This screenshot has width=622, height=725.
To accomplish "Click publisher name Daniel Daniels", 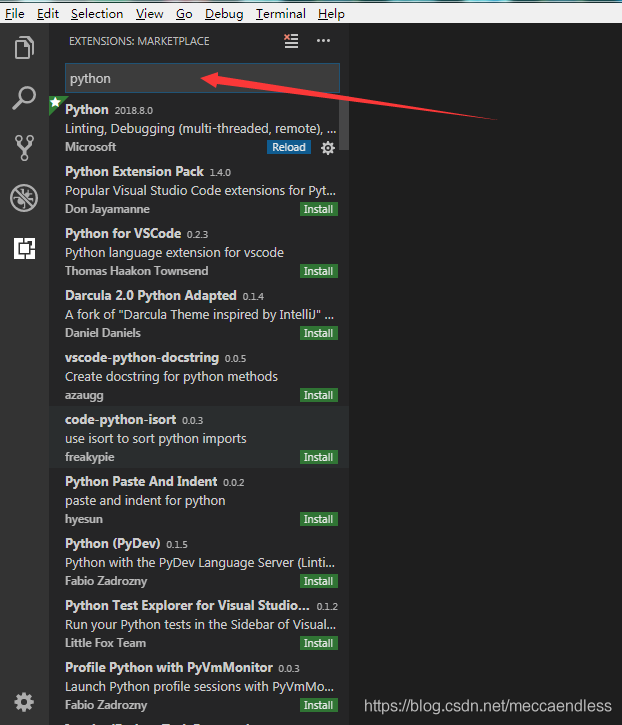I will (x=103, y=333).
